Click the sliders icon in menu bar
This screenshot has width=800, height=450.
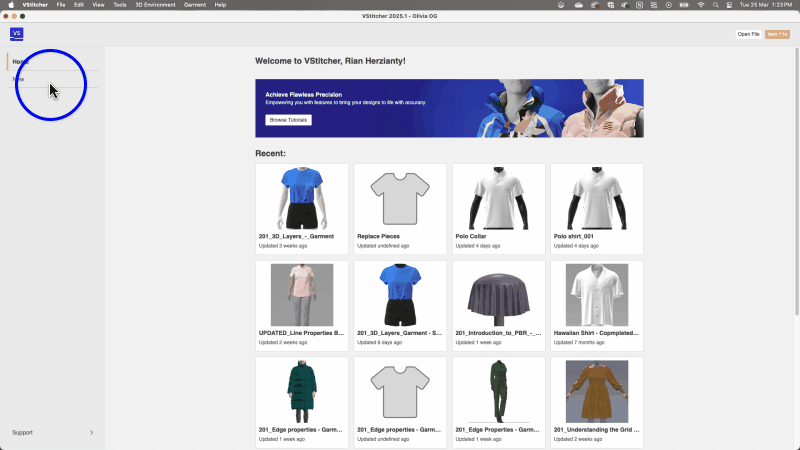pyautogui.click(x=654, y=5)
